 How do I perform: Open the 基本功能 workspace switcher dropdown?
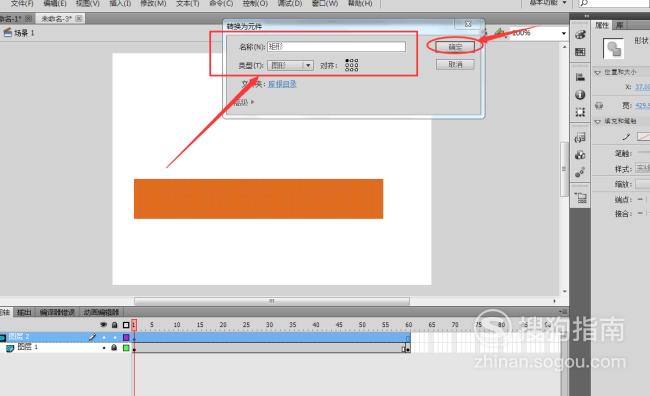[x=548, y=3]
